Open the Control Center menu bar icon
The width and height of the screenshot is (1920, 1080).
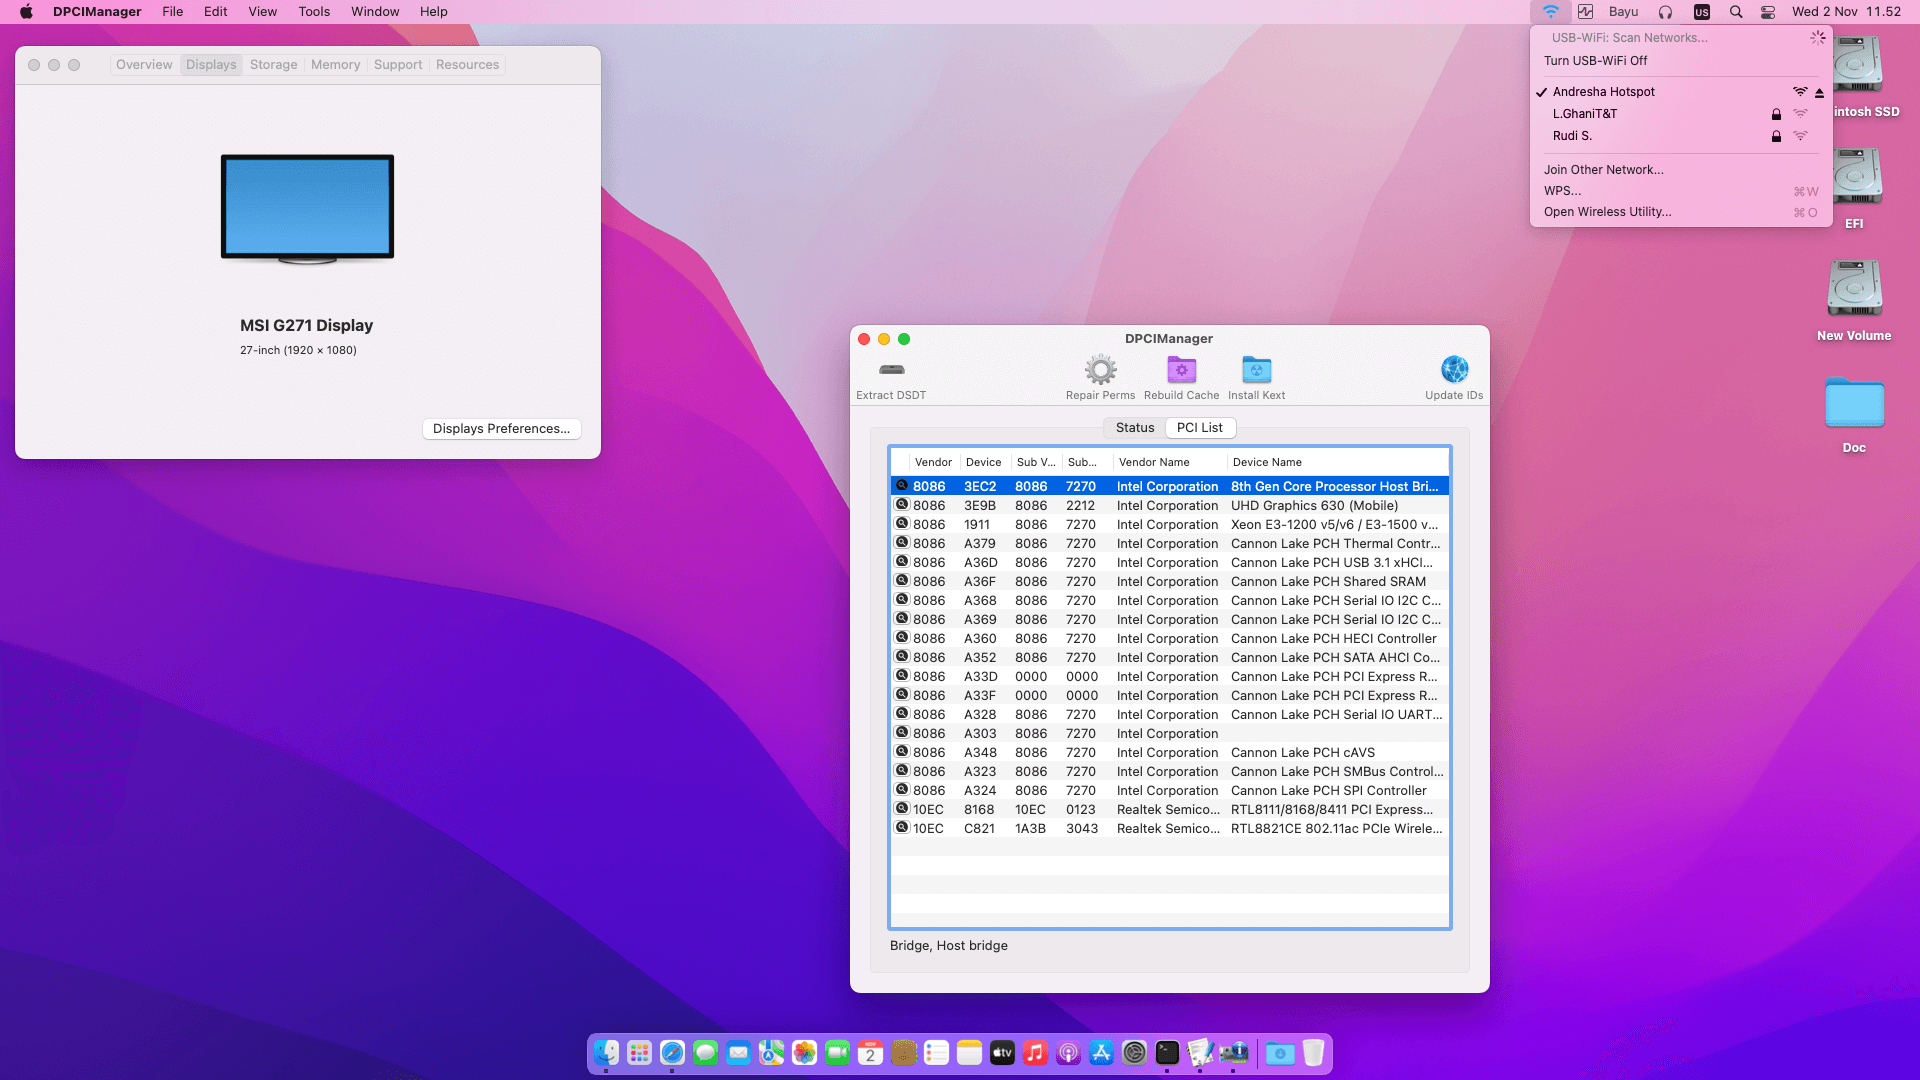coord(1768,12)
